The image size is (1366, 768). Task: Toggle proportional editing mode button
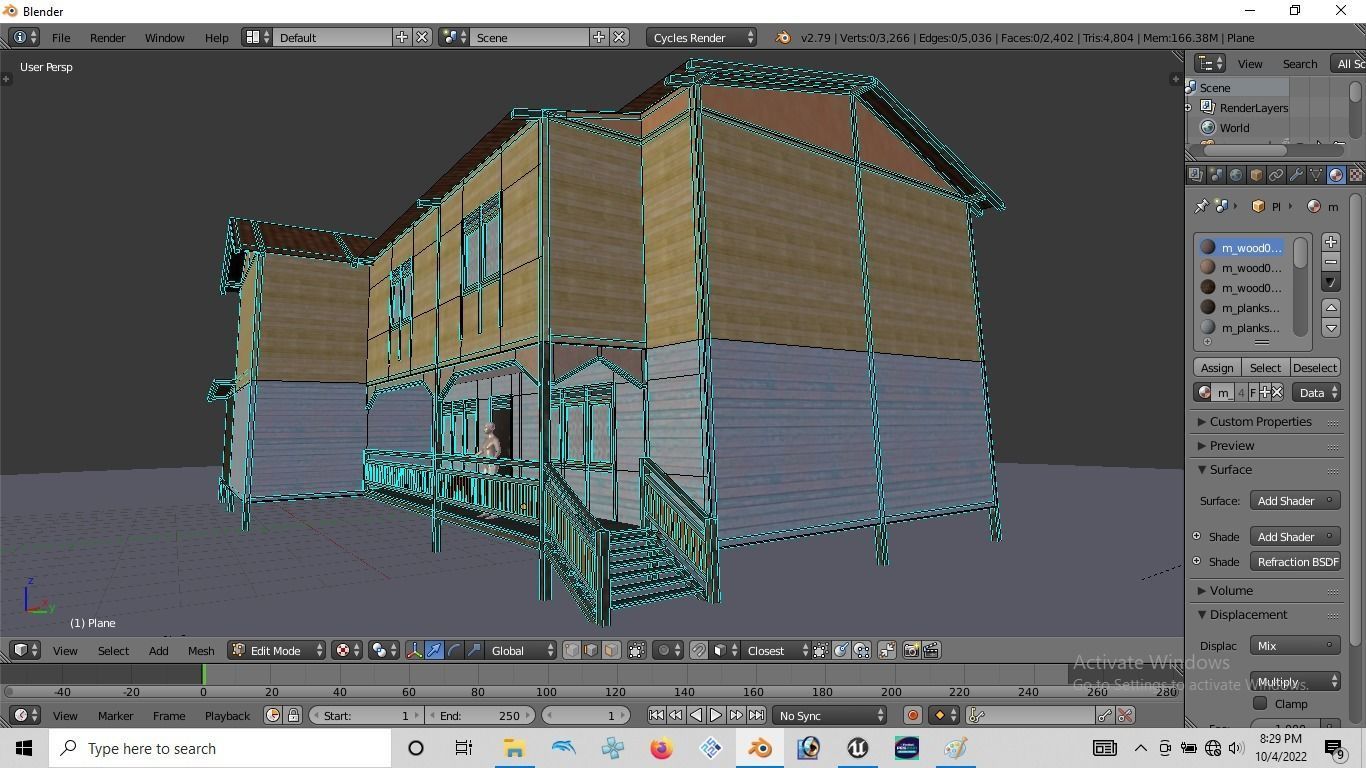click(668, 650)
